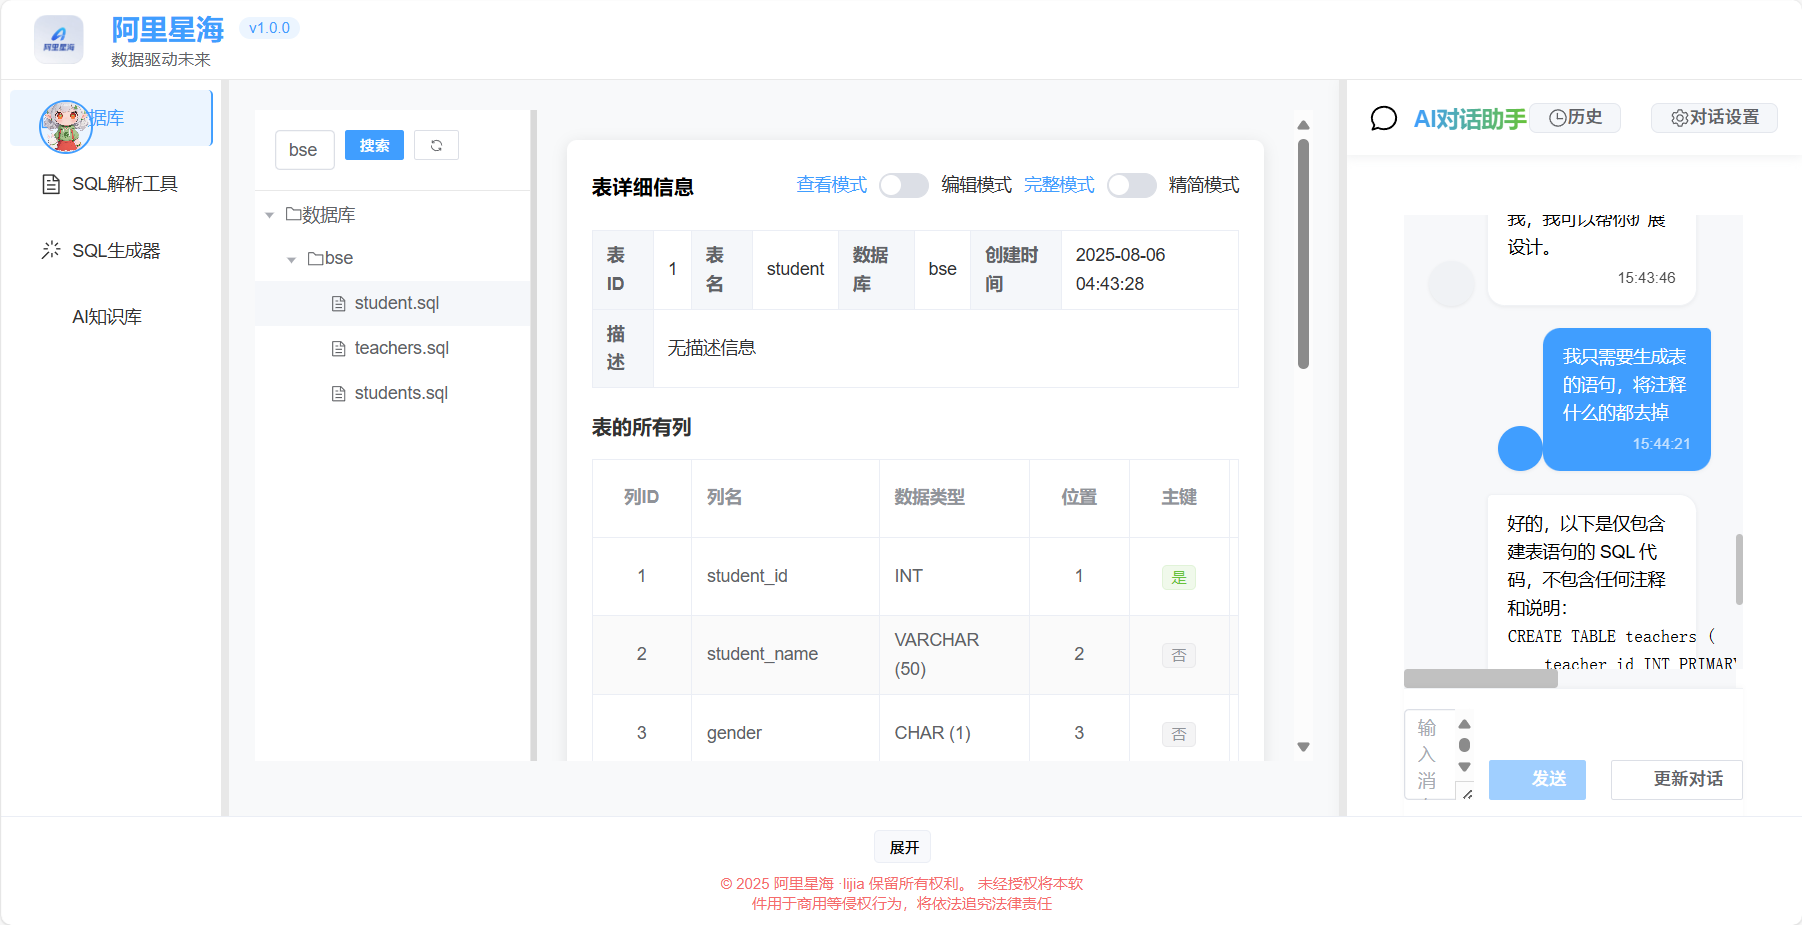1802x925 pixels.
Task: Click the 否 tag in gender row
Action: click(1179, 734)
